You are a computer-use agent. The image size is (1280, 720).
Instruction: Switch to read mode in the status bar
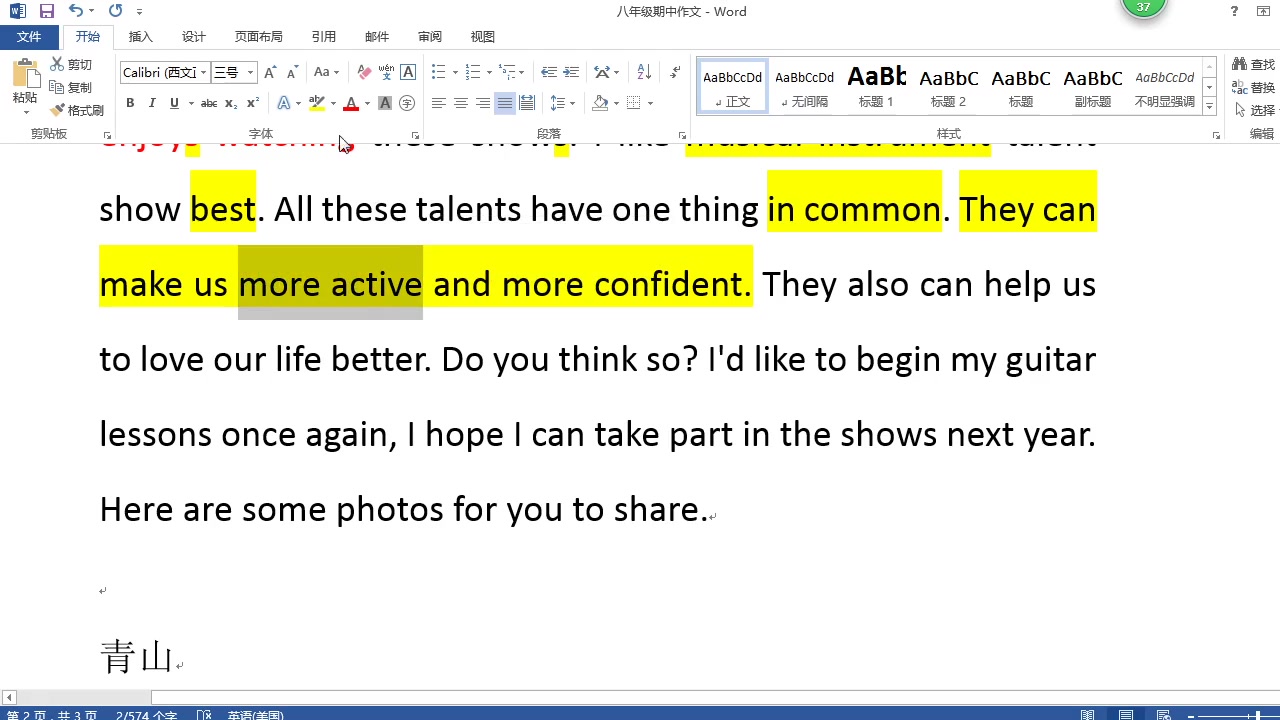coord(1087,715)
